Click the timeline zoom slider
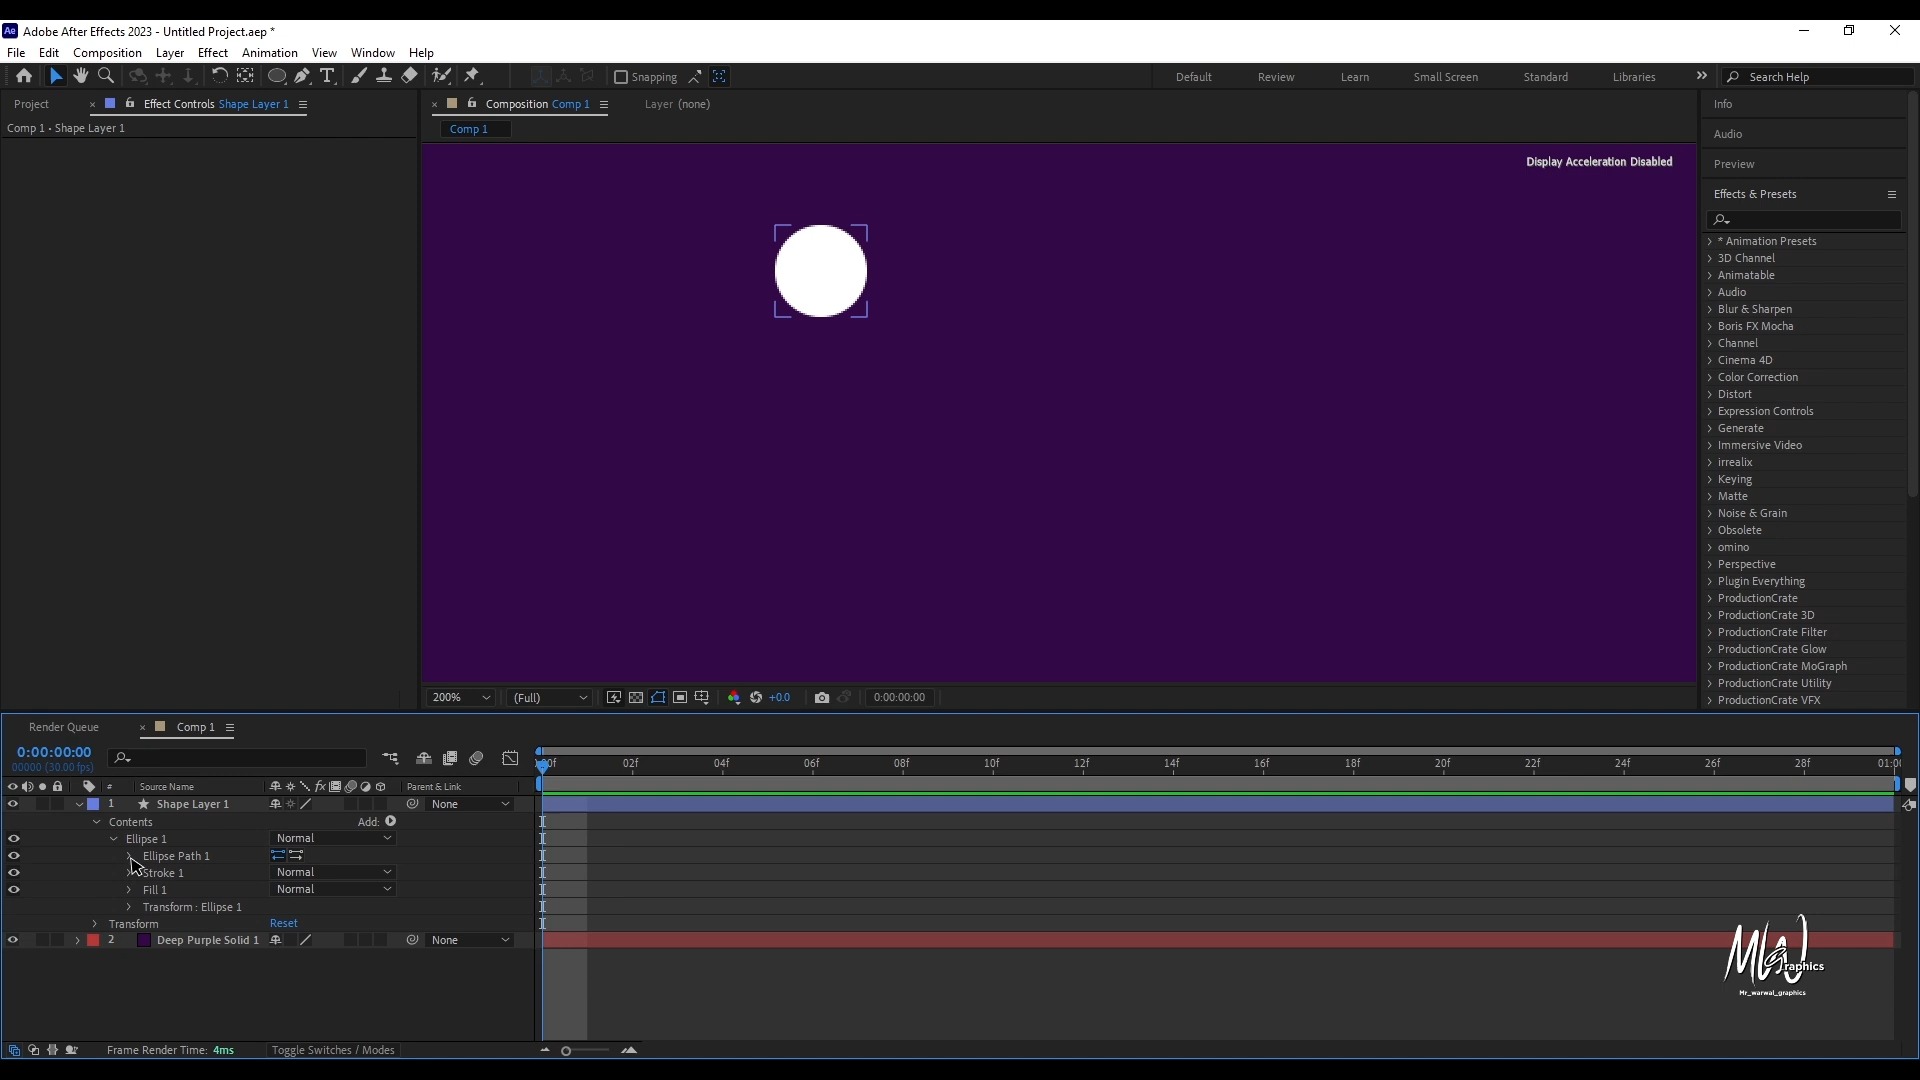Viewport: 1920px width, 1080px height. tap(566, 1051)
